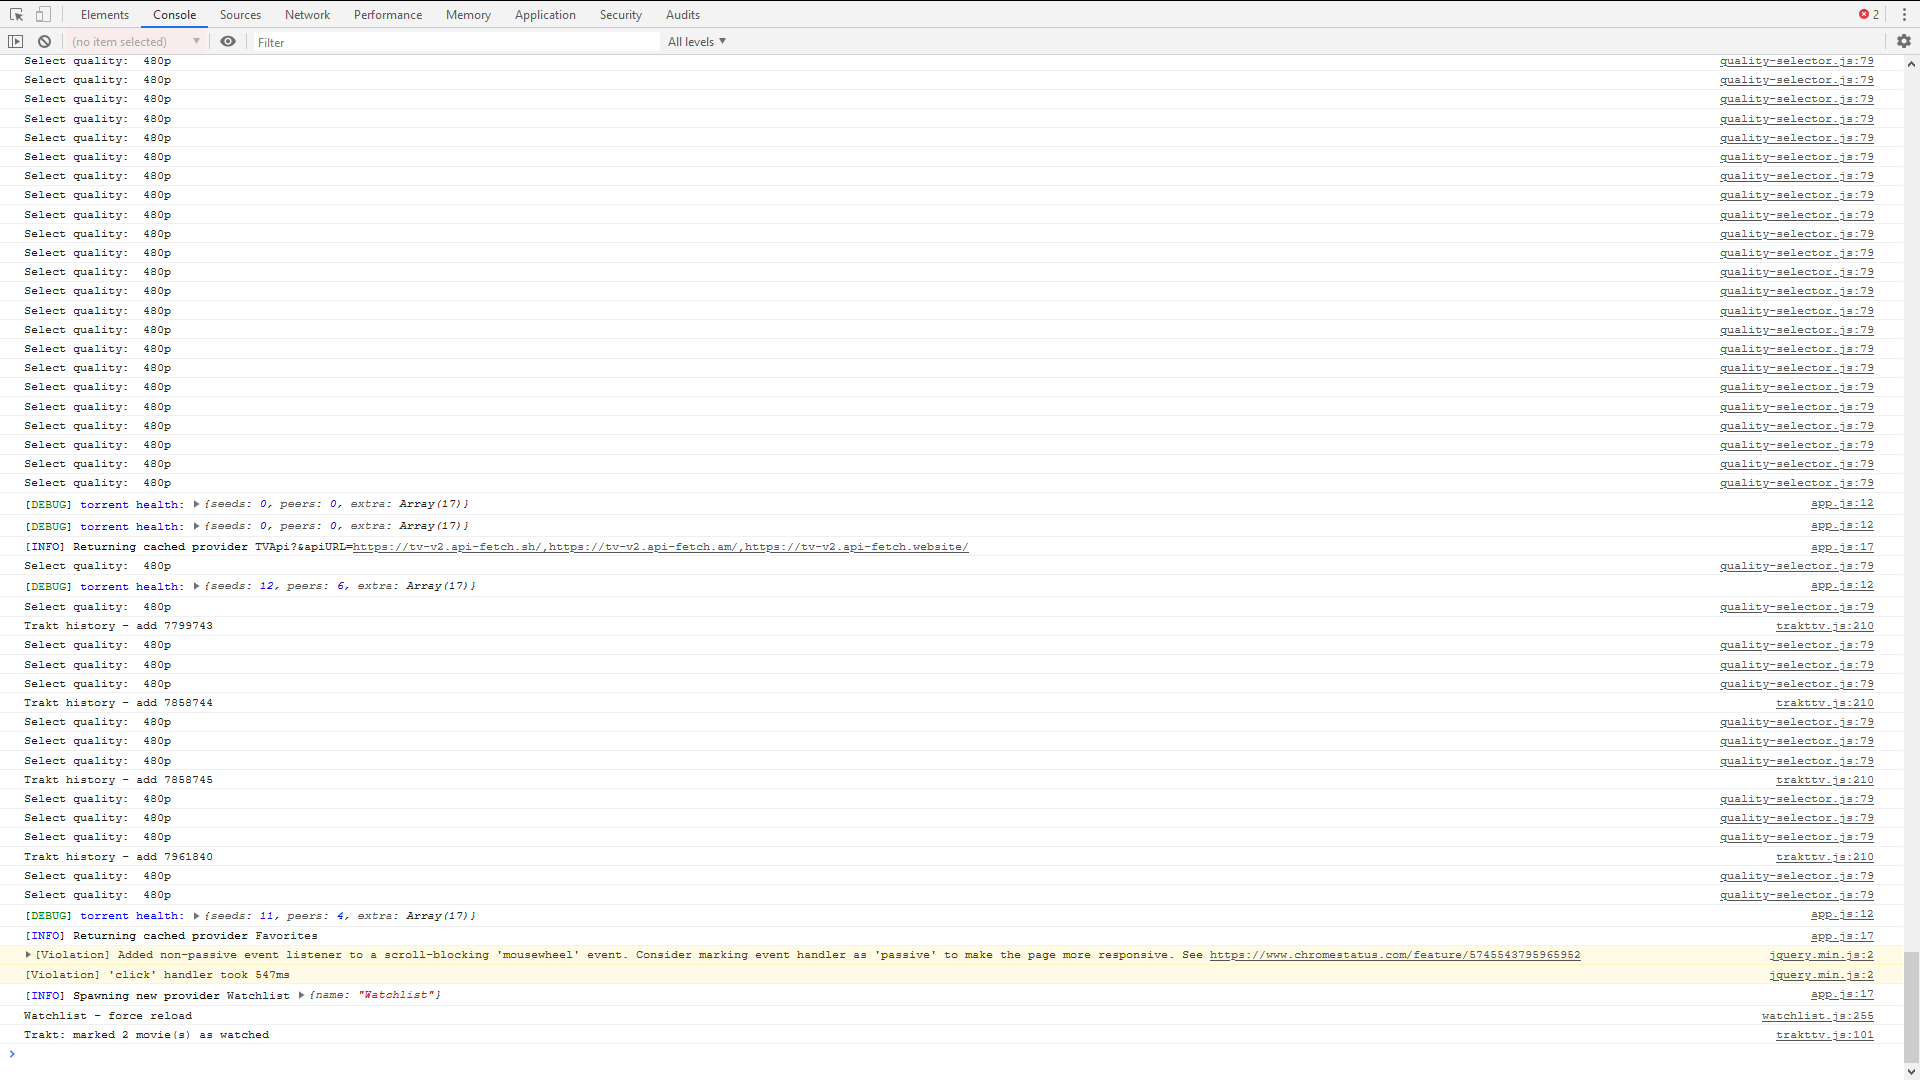
Task: Open trakttv.js:210 link for add 7858744
Action: pos(1824,703)
